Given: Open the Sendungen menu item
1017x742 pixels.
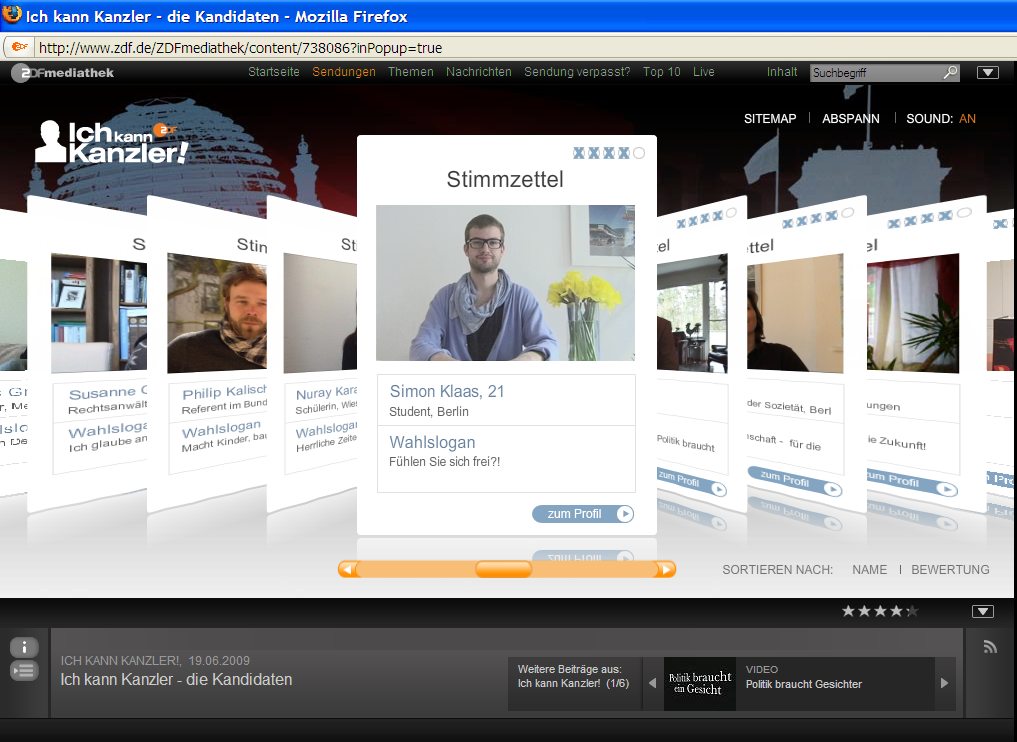Looking at the screenshot, I should pyautogui.click(x=344, y=72).
